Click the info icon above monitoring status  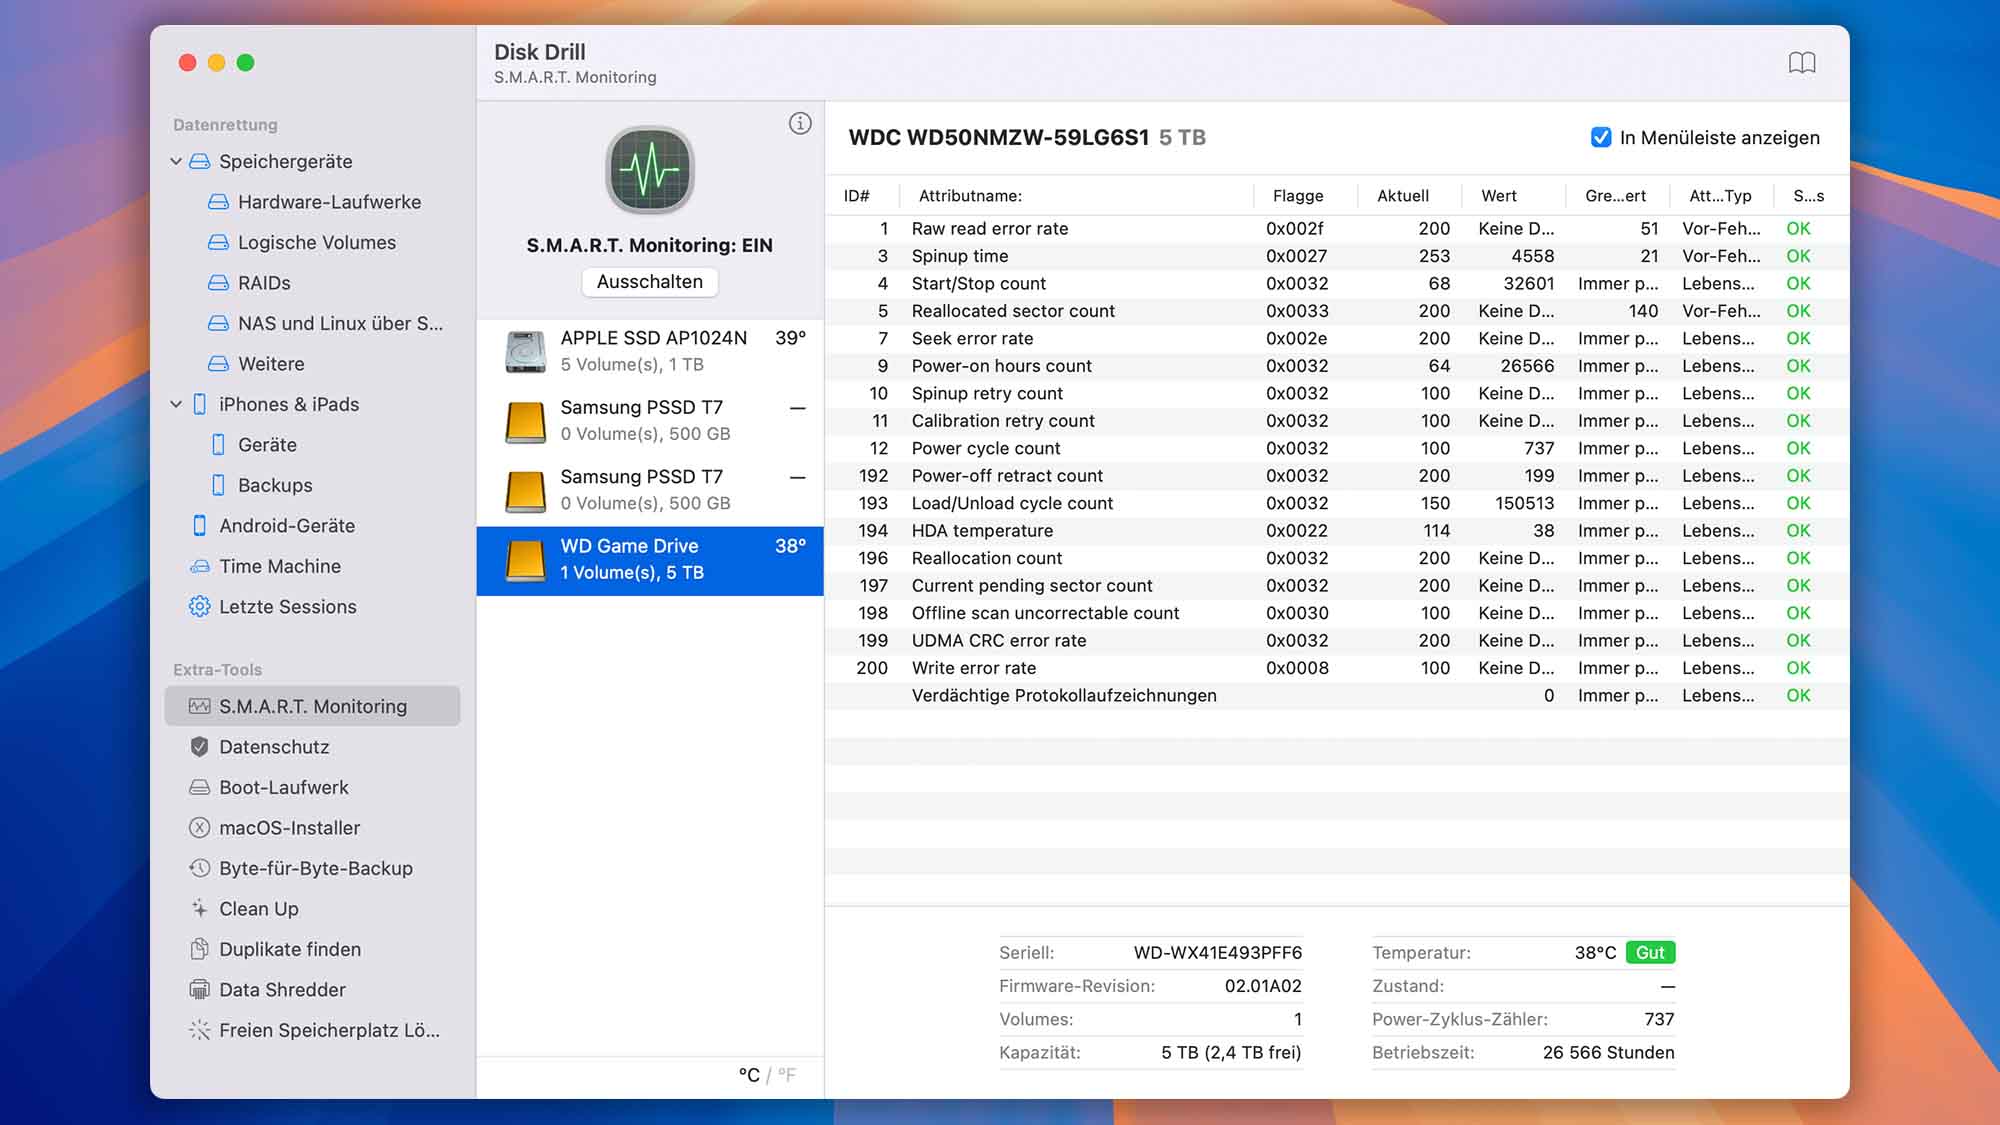pyautogui.click(x=800, y=123)
